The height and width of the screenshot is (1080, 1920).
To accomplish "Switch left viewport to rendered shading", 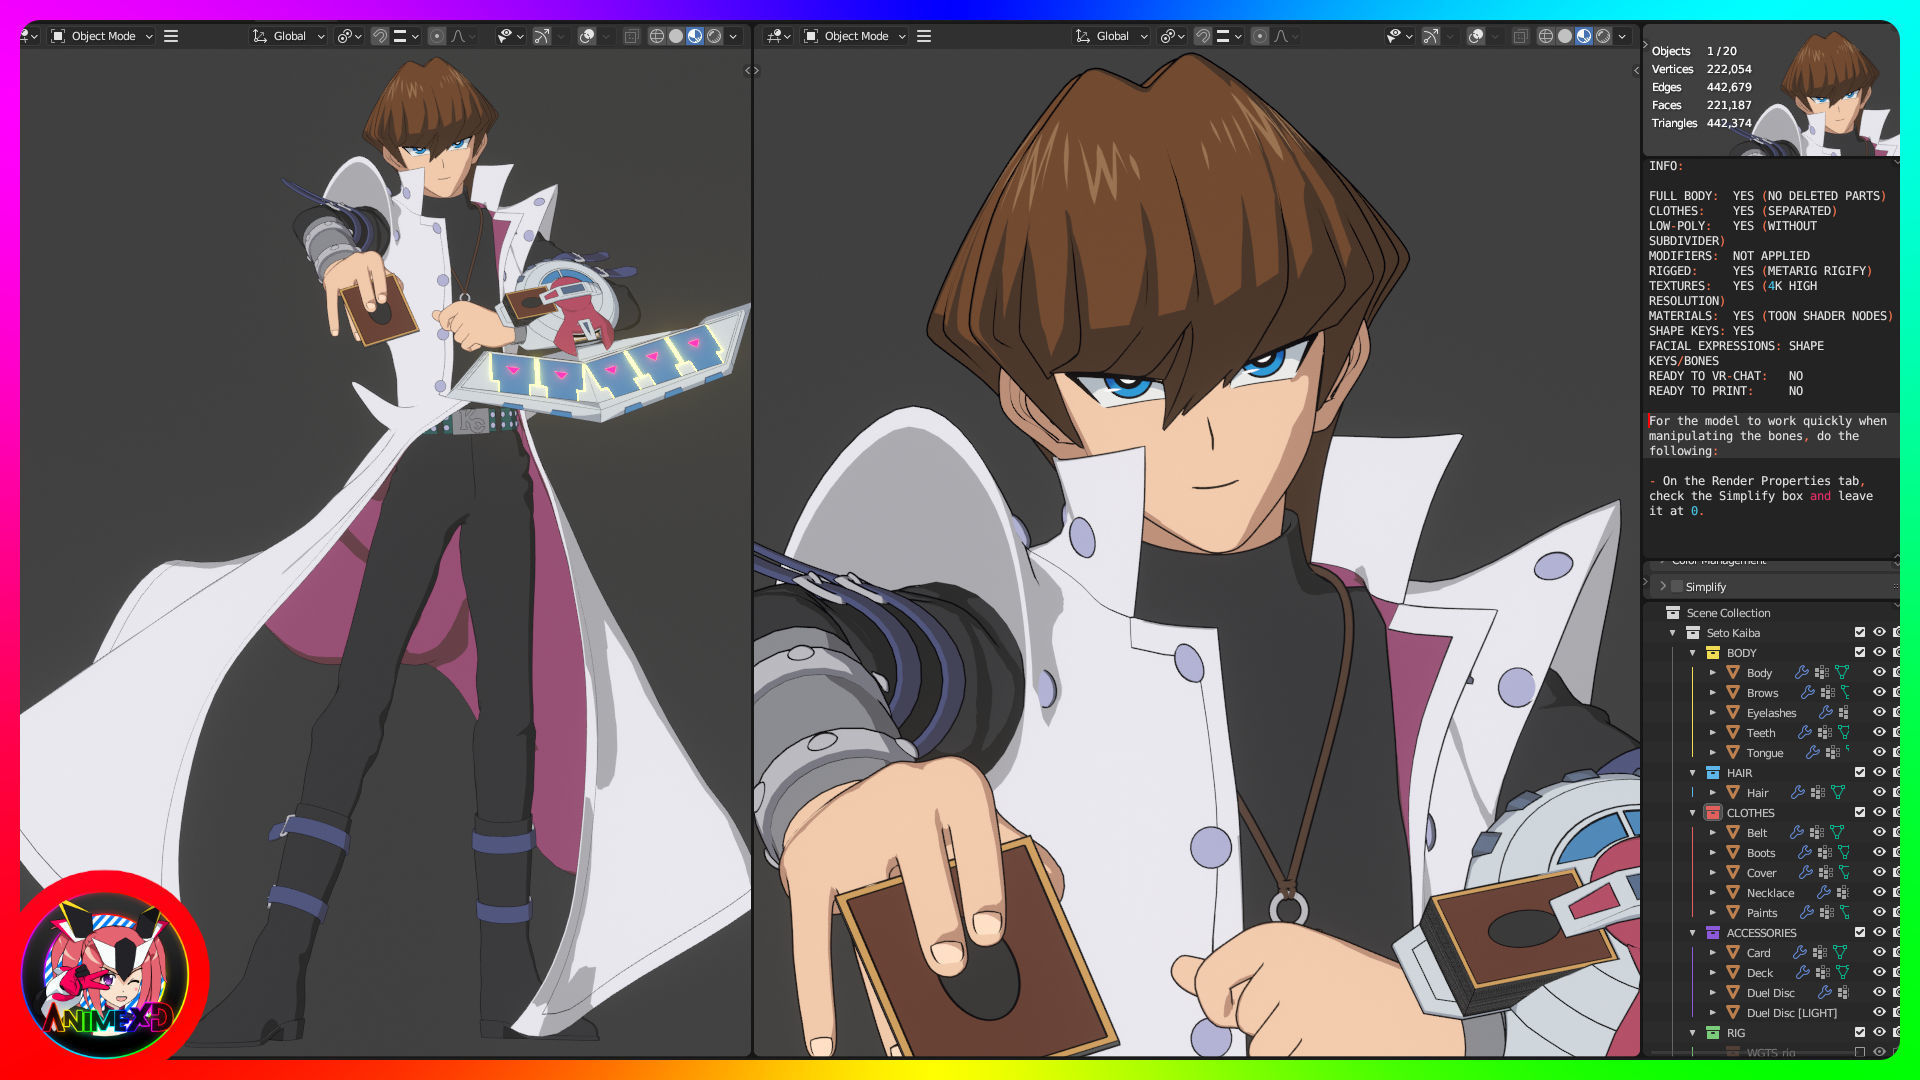I will (x=714, y=36).
